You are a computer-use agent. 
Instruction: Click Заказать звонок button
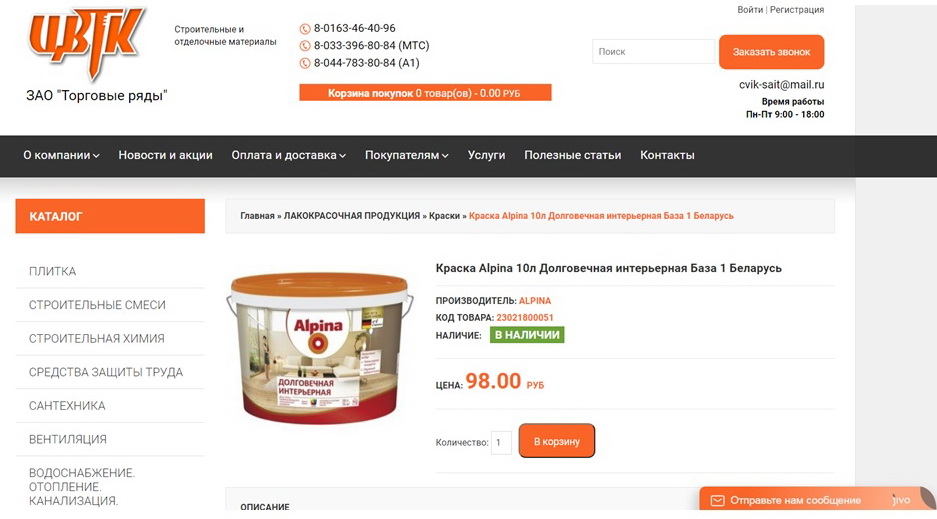(x=771, y=52)
